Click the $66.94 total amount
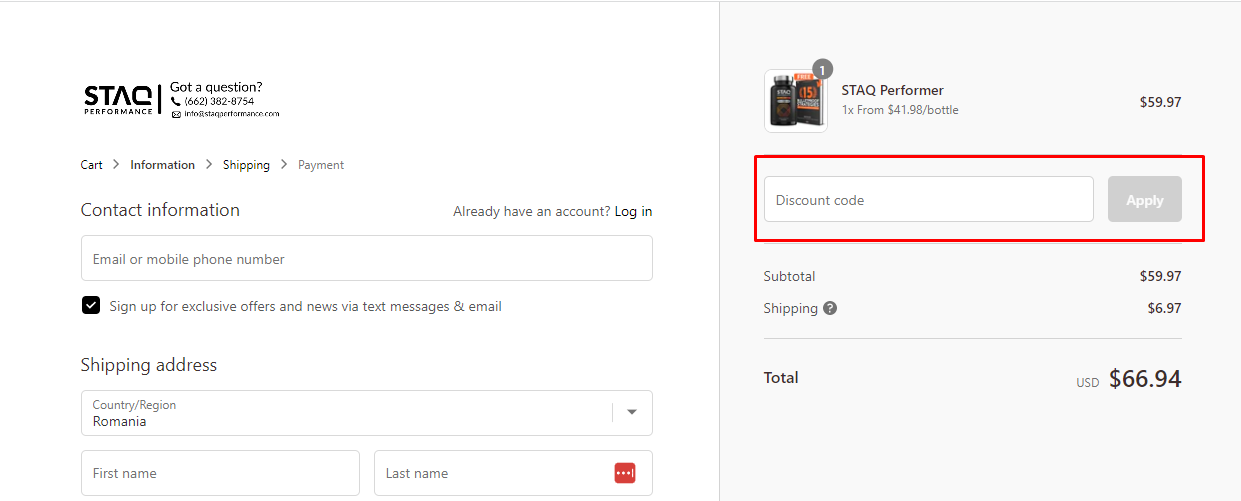 click(x=1145, y=379)
